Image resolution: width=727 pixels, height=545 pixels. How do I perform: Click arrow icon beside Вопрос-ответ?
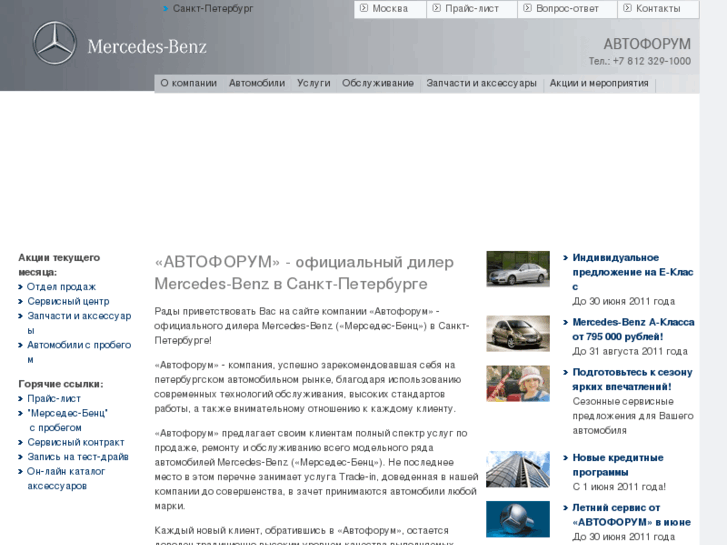pos(527,8)
